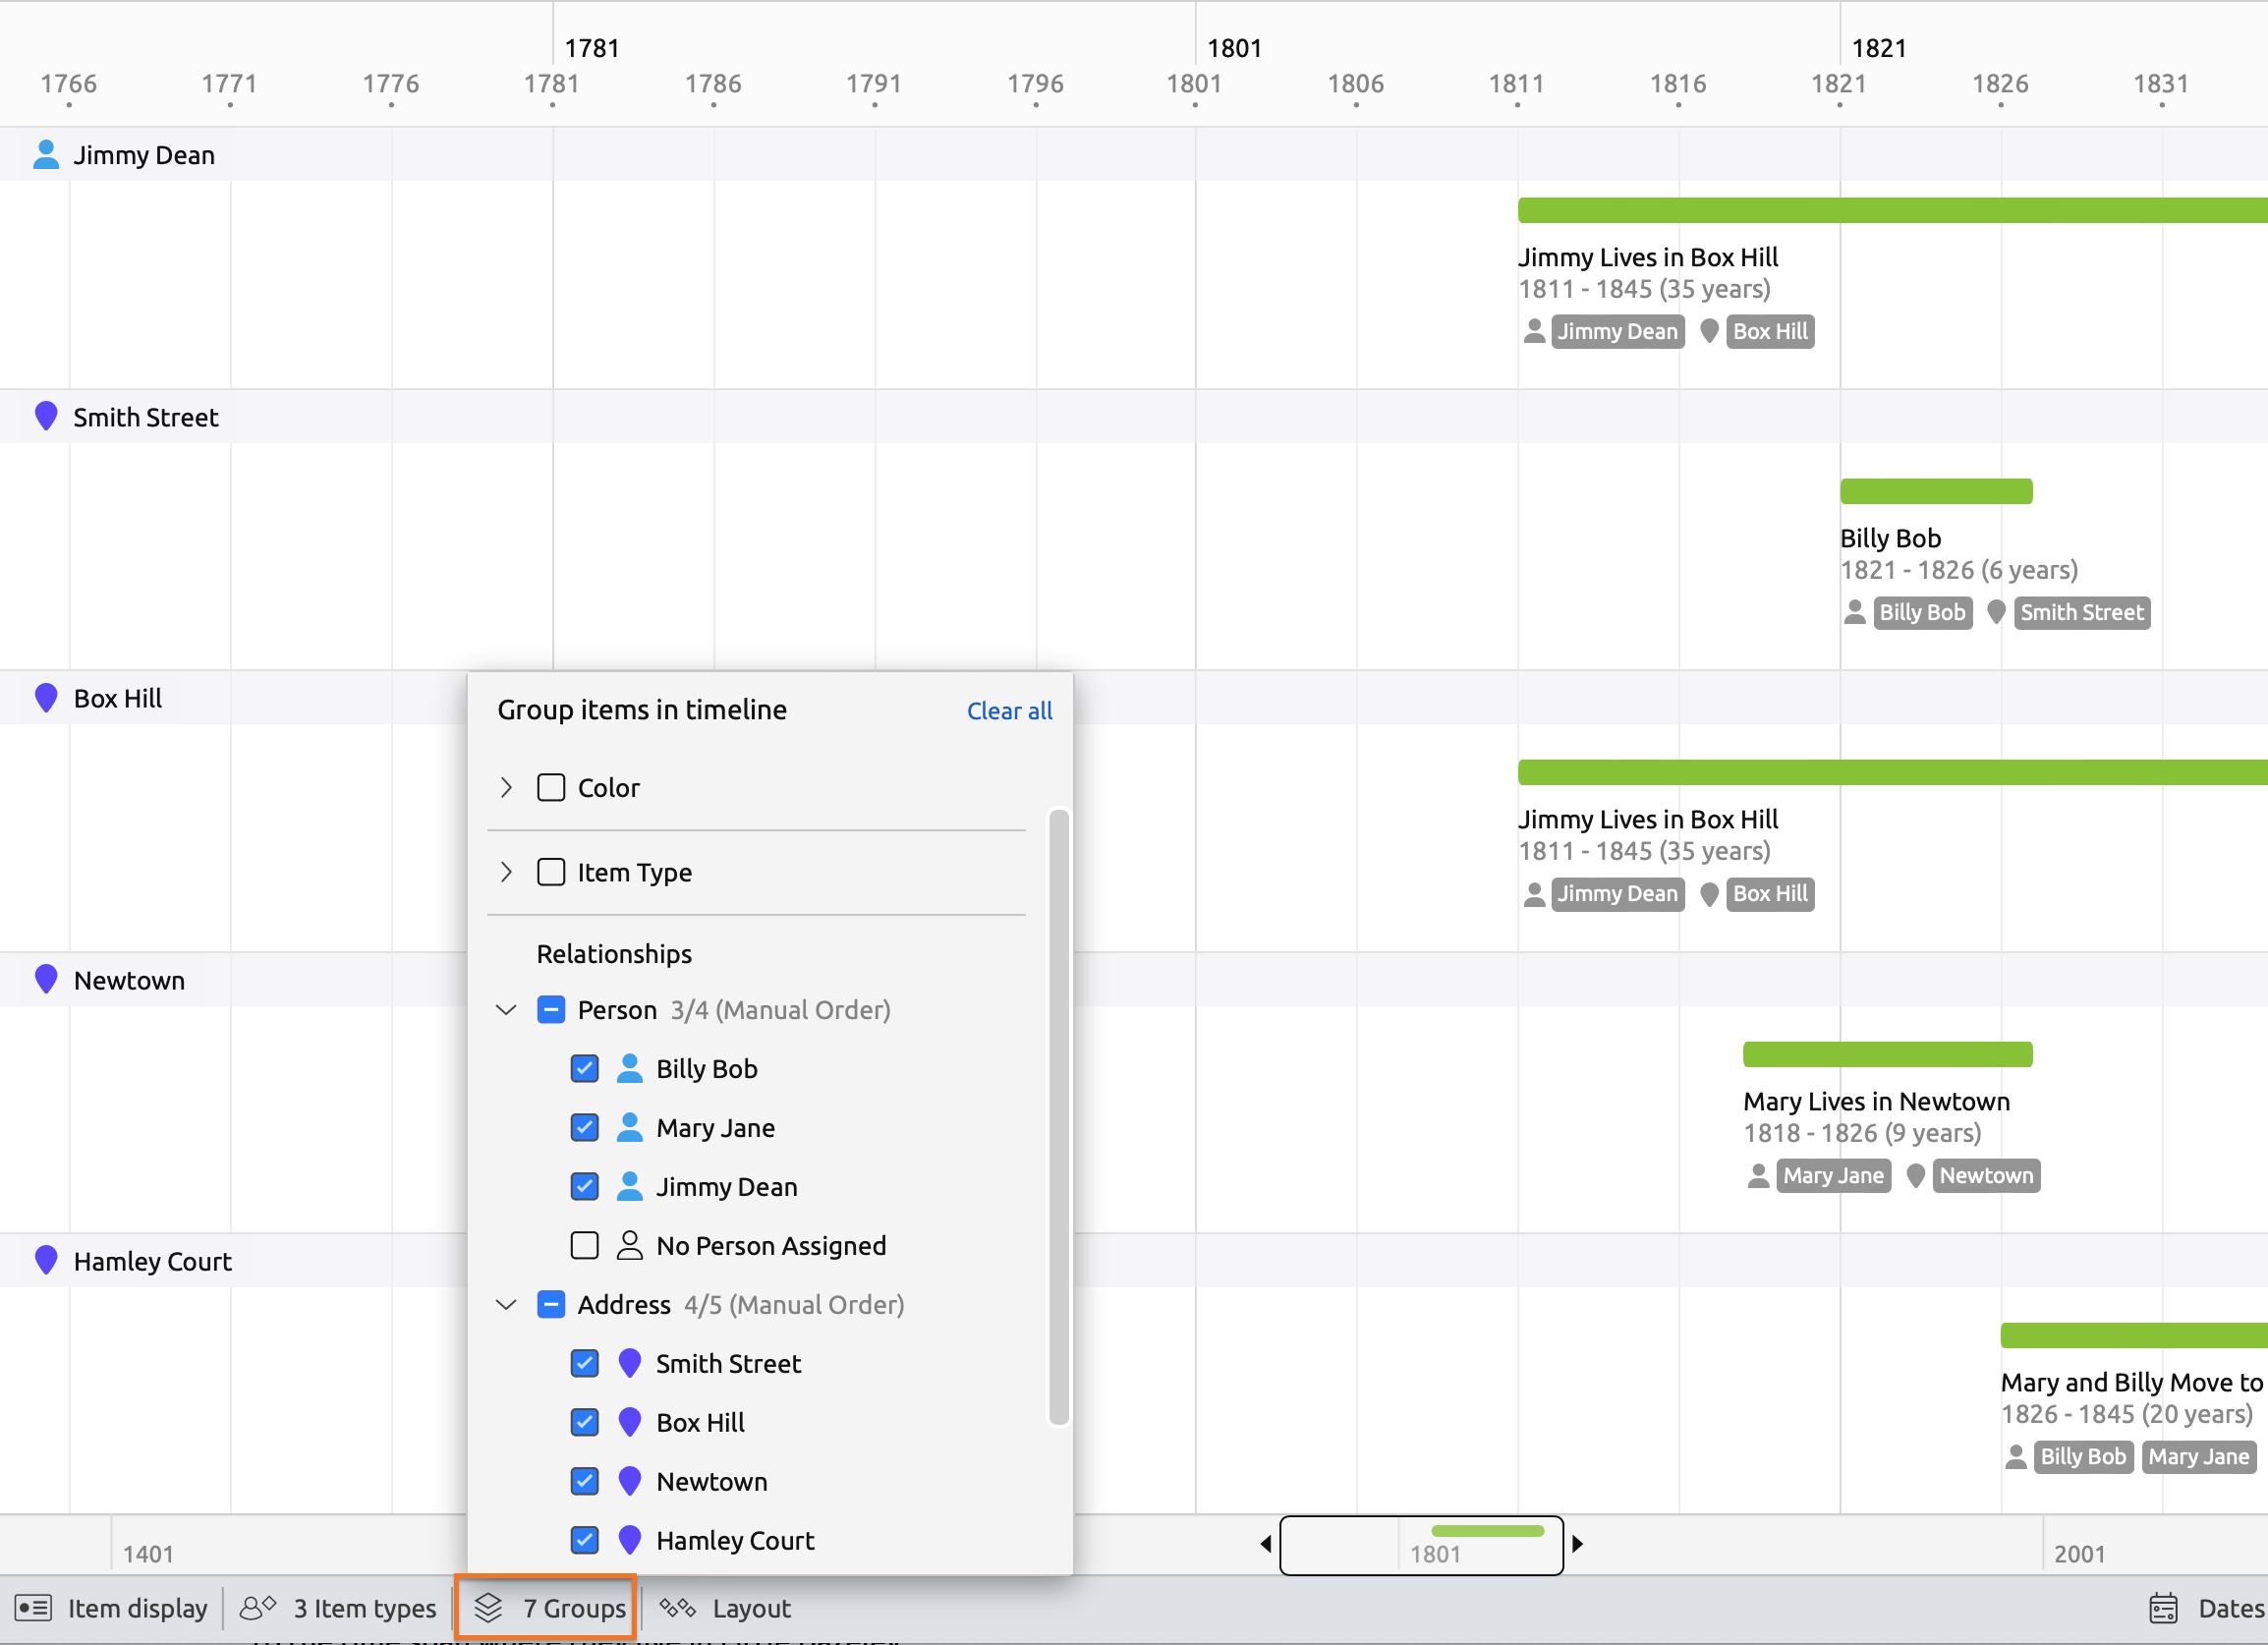Collapse the Person relationships list
The width and height of the screenshot is (2268, 1645).
pyautogui.click(x=506, y=1010)
